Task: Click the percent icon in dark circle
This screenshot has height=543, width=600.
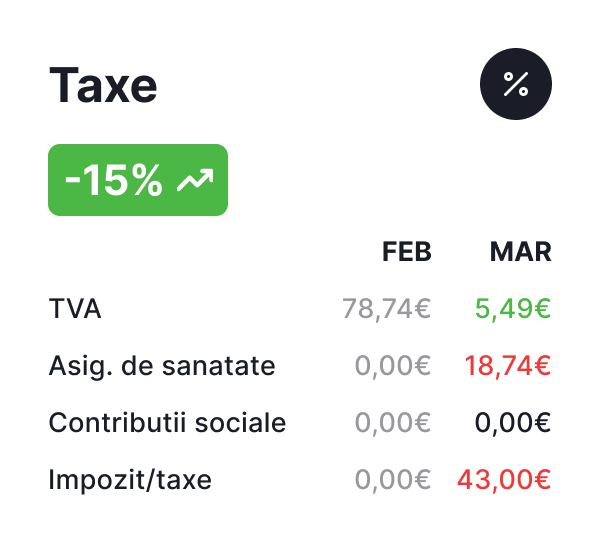Action: click(516, 84)
